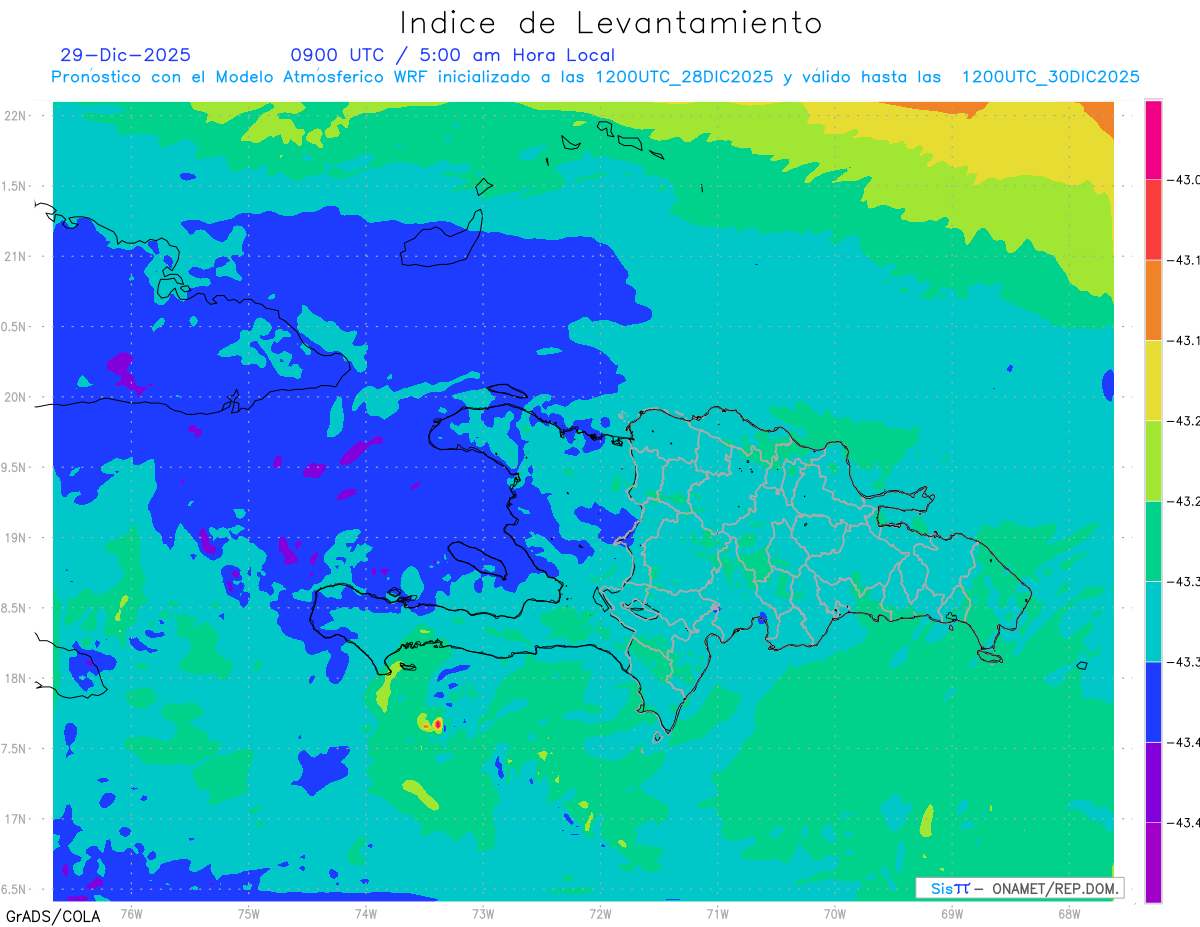
Task: Click the "74W" longitude label
Action: 366,913
